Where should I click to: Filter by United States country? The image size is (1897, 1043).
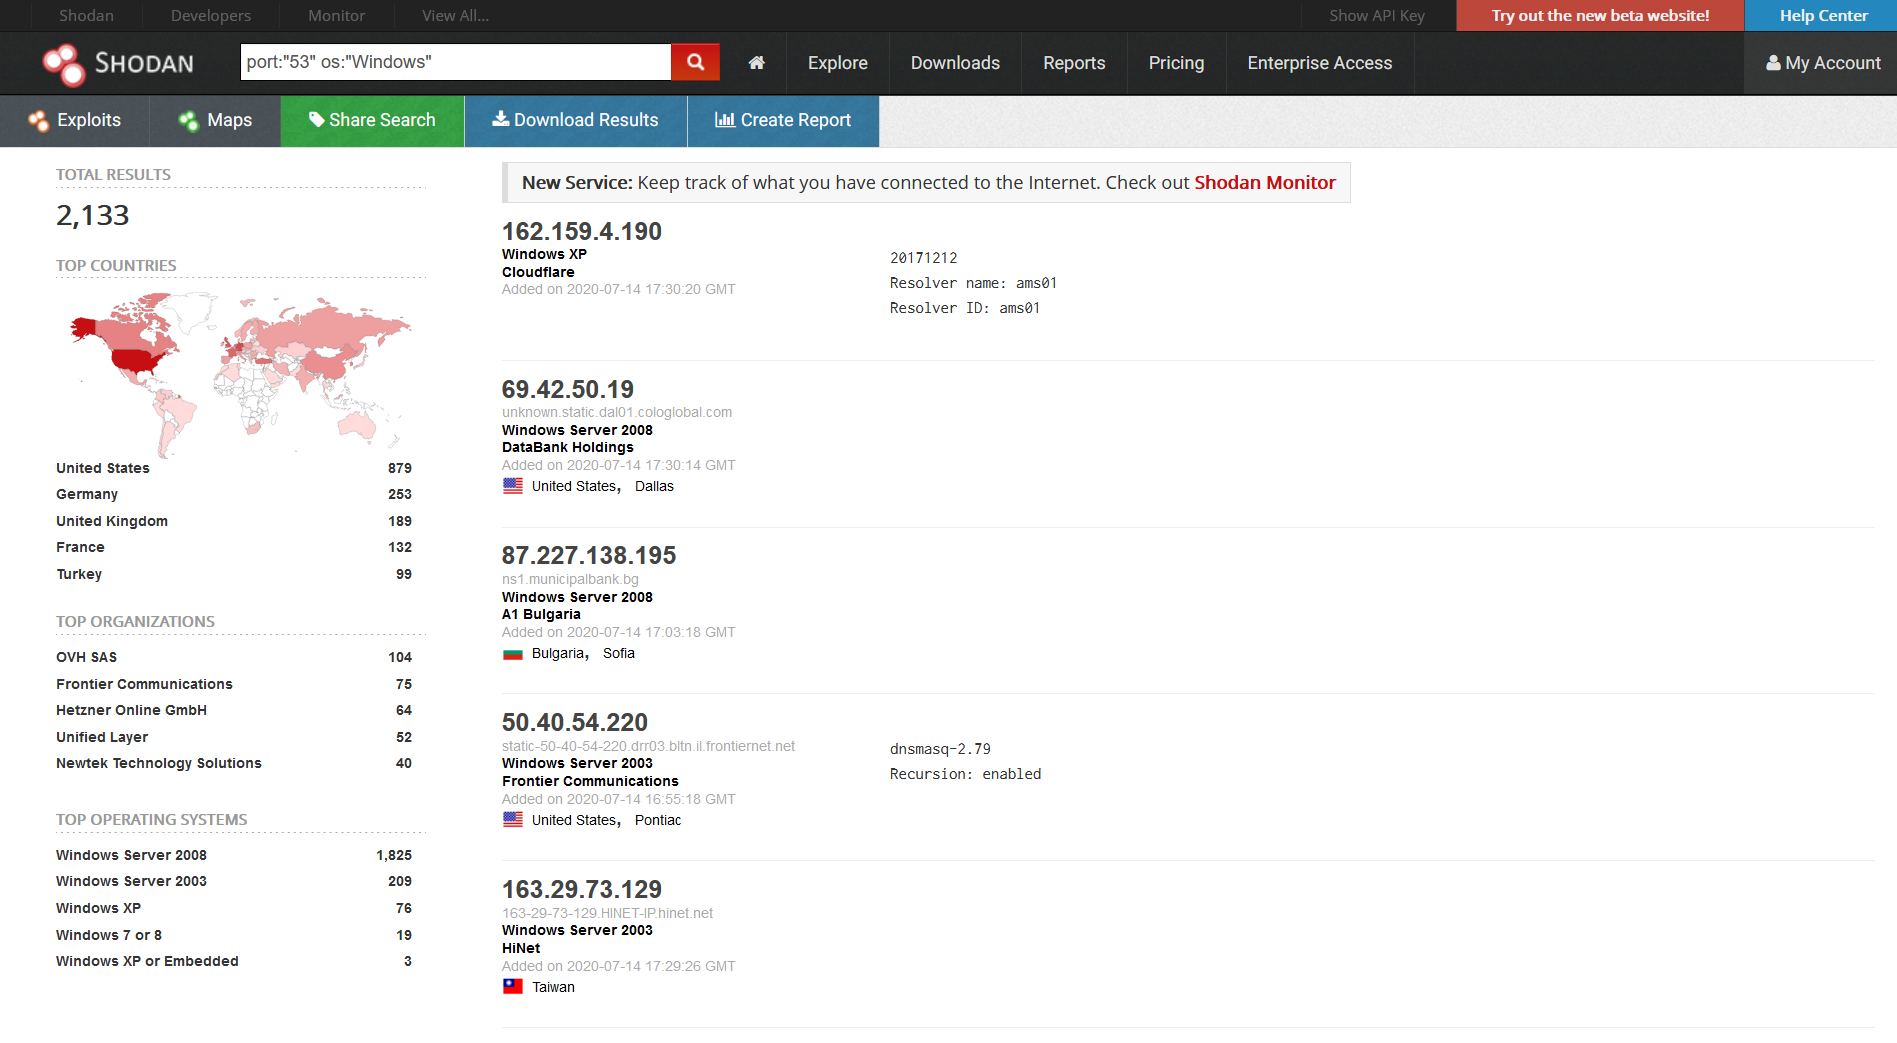[x=103, y=468]
